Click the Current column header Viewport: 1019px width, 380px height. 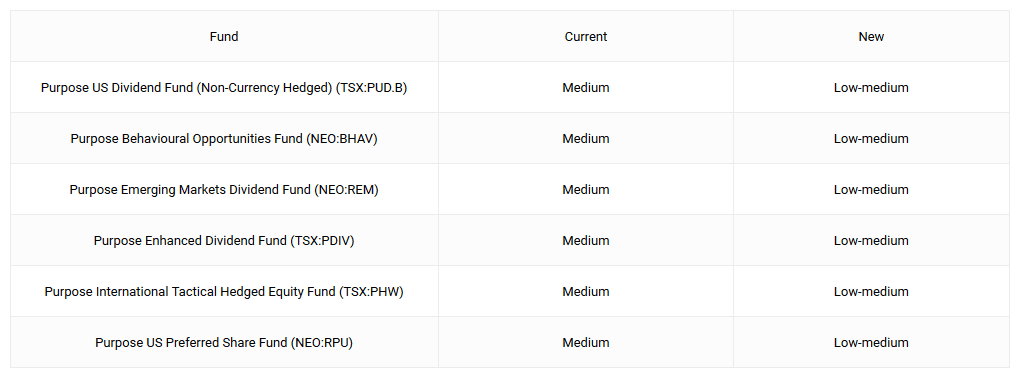pos(586,36)
